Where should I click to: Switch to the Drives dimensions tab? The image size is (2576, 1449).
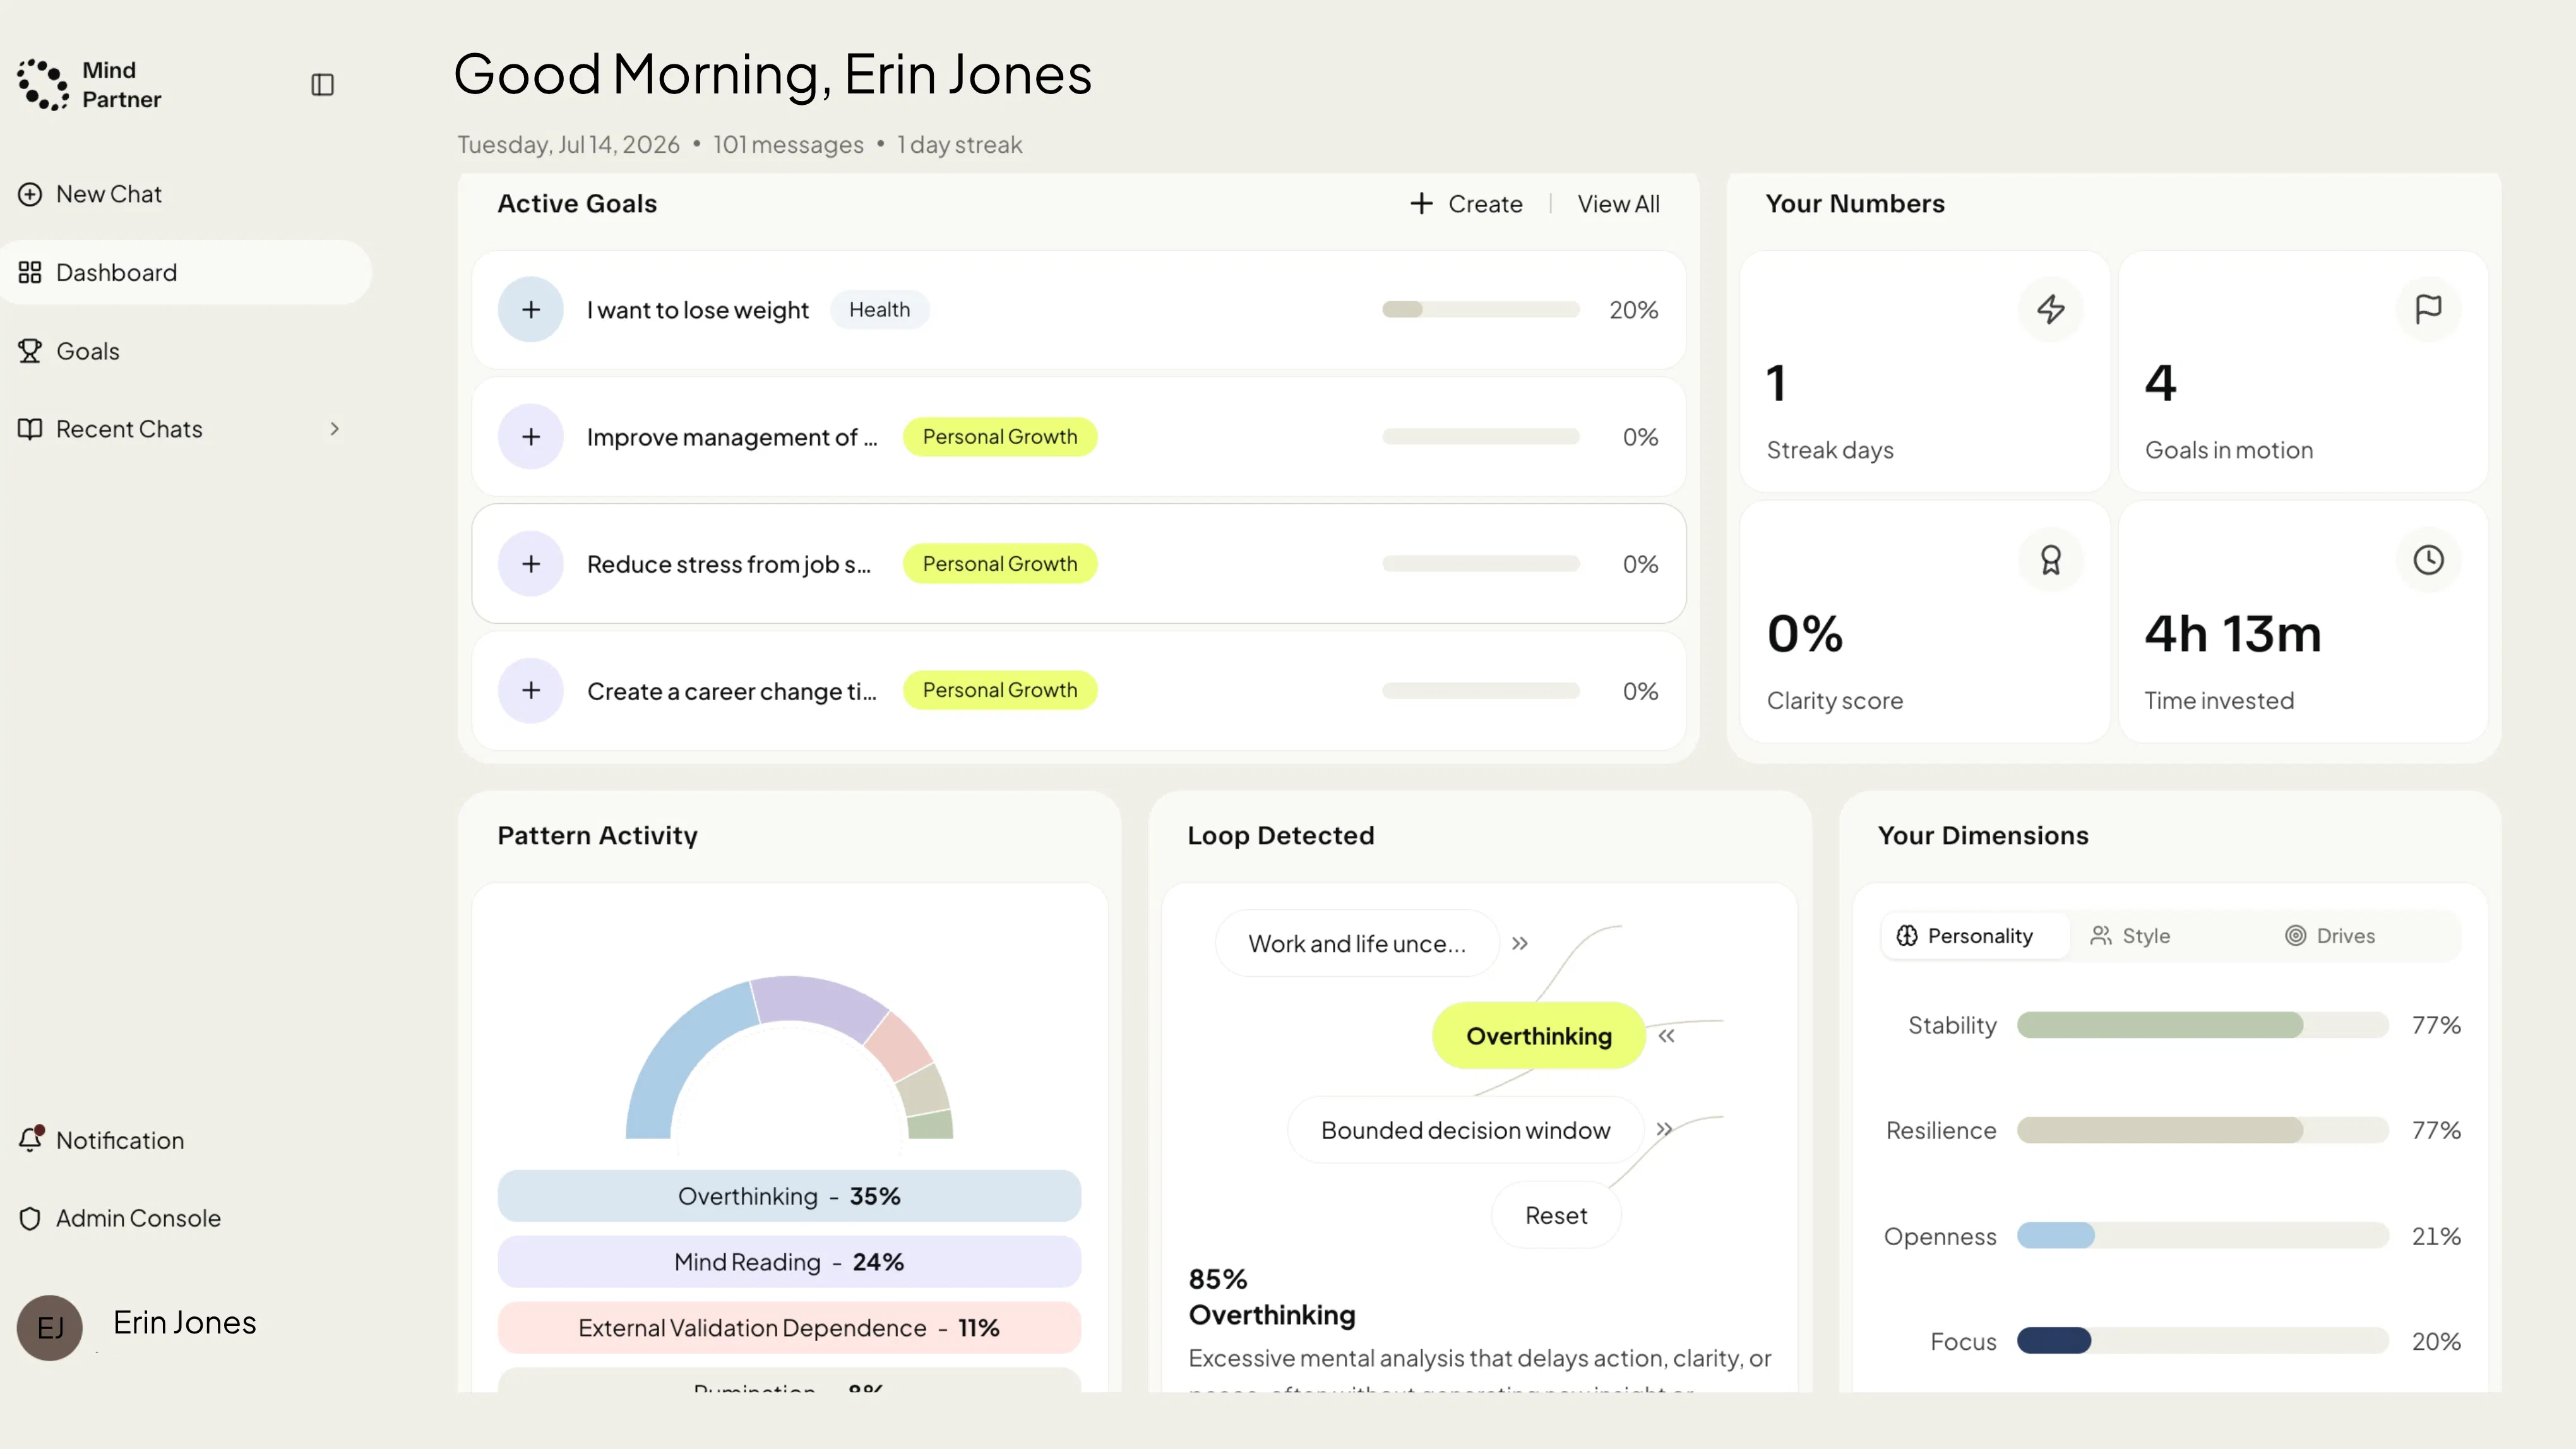2330,936
